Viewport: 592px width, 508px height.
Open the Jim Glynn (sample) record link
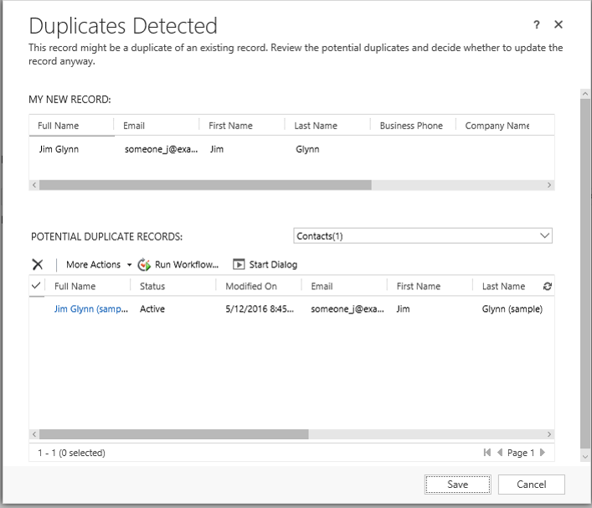(91, 309)
